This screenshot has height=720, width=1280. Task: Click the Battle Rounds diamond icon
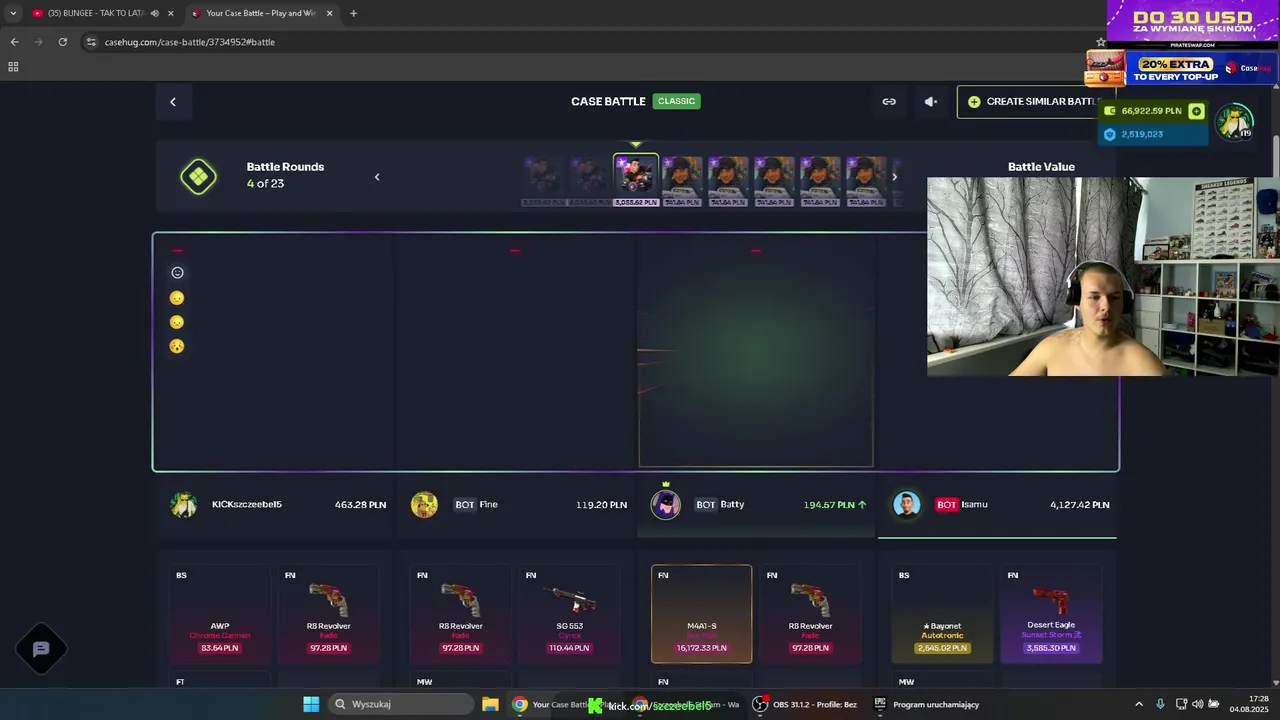pyautogui.click(x=198, y=177)
